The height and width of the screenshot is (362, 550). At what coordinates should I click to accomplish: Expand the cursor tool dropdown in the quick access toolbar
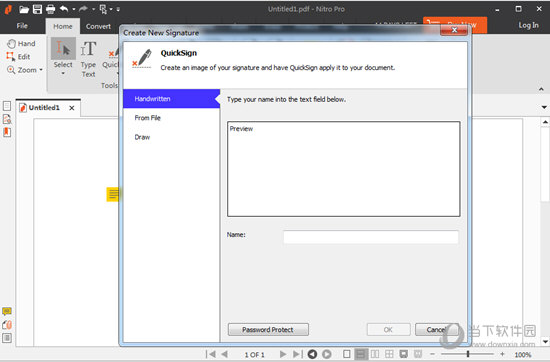point(111,9)
